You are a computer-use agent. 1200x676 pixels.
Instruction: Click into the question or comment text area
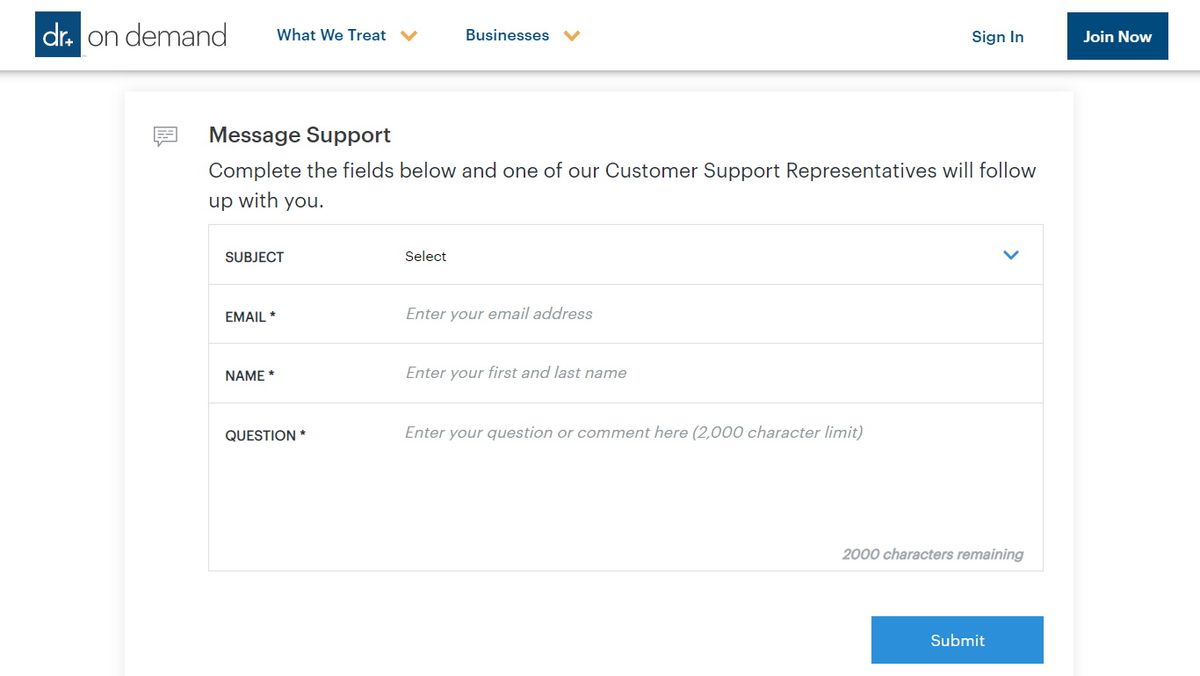700,480
